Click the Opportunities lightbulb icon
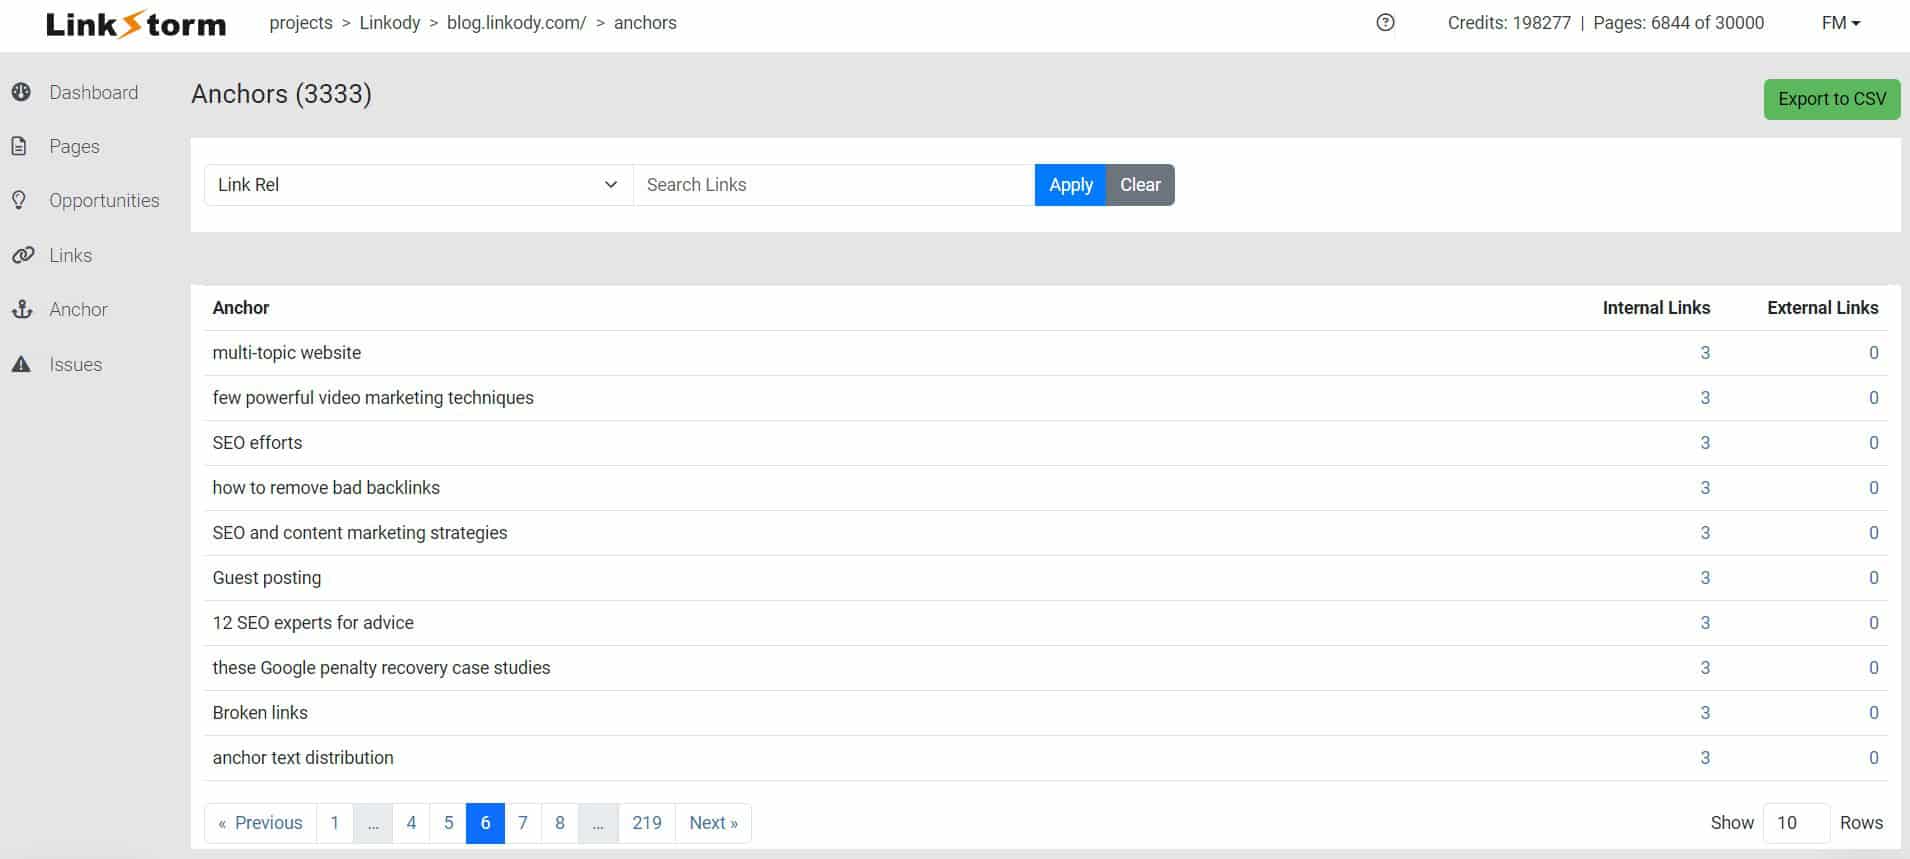 [19, 200]
